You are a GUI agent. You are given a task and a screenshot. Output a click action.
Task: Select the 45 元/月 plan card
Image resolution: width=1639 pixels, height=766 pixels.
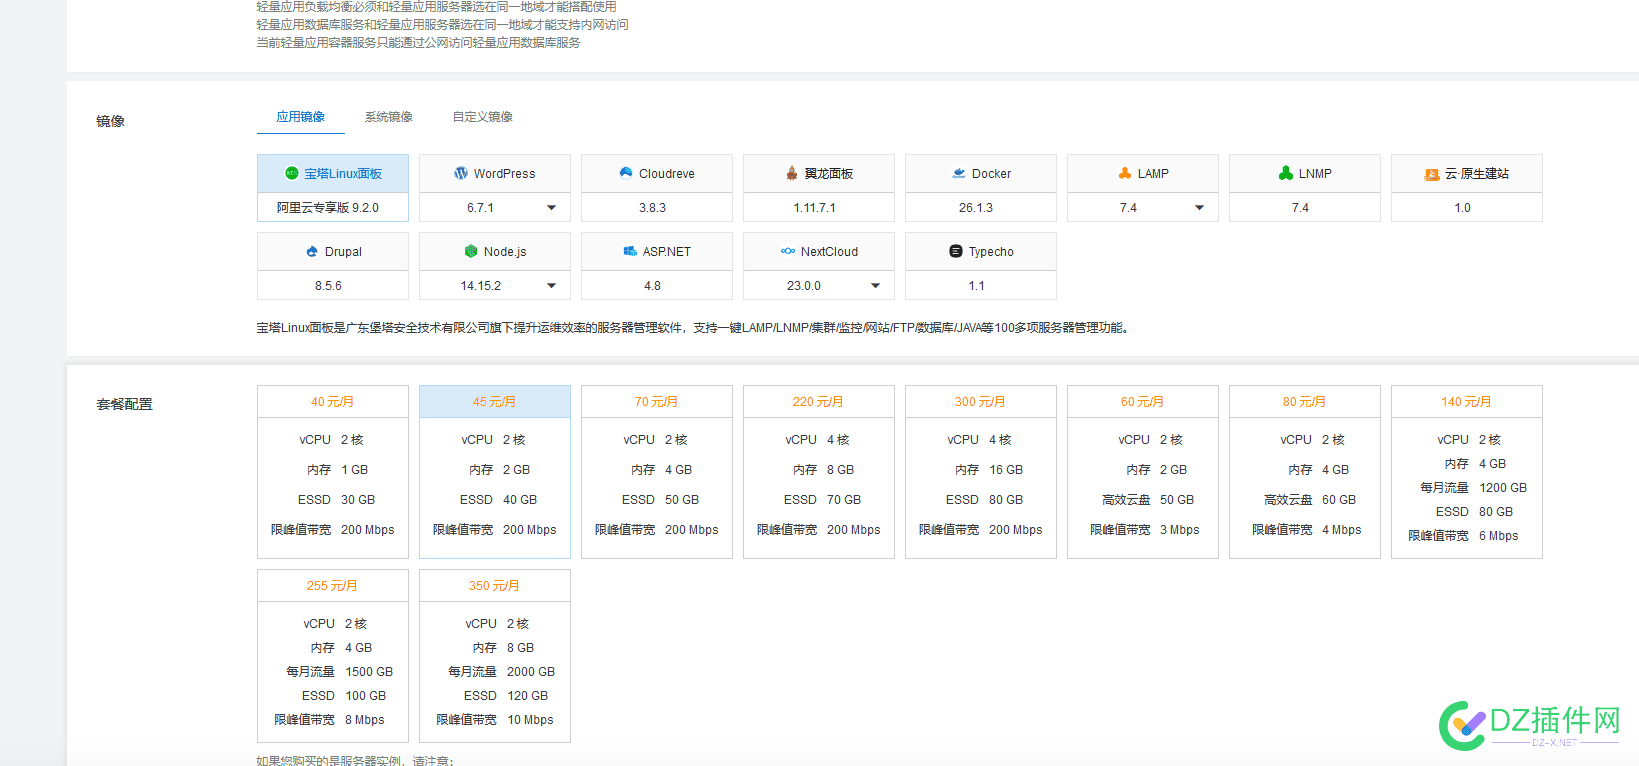pos(495,472)
